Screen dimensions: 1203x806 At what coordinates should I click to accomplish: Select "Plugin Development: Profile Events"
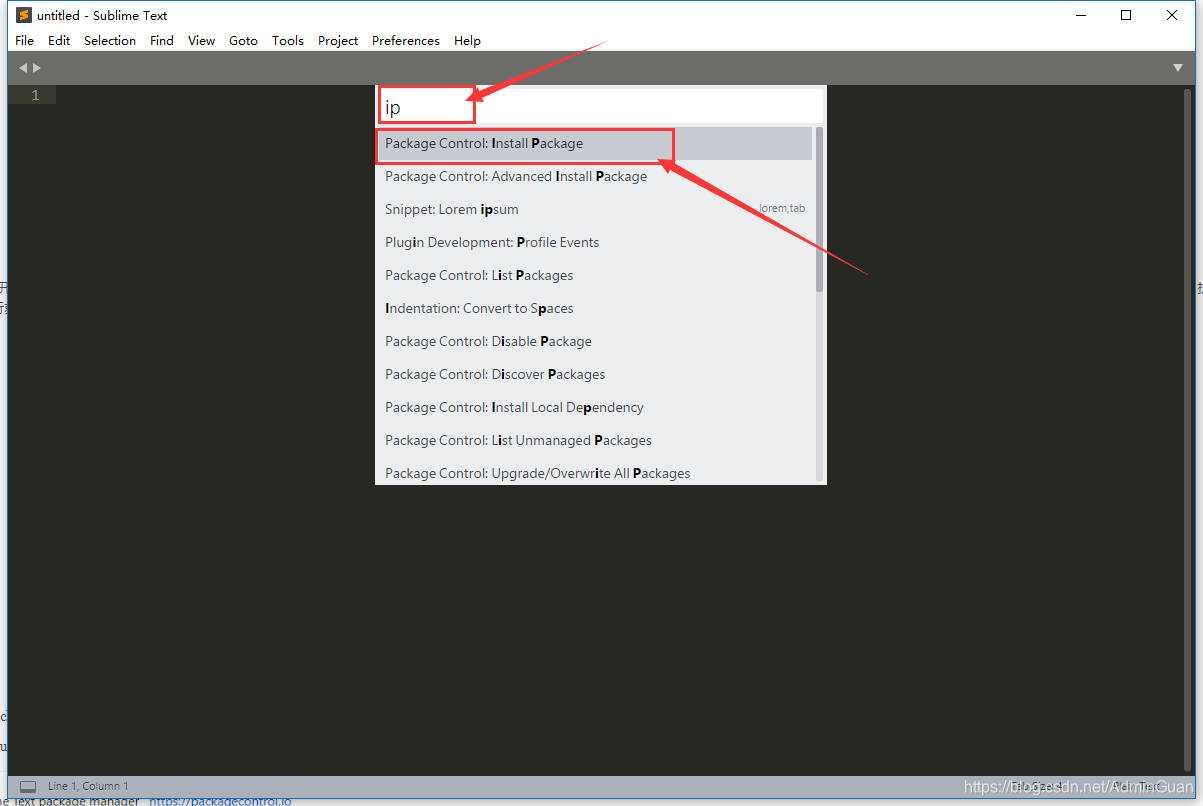[x=492, y=242]
